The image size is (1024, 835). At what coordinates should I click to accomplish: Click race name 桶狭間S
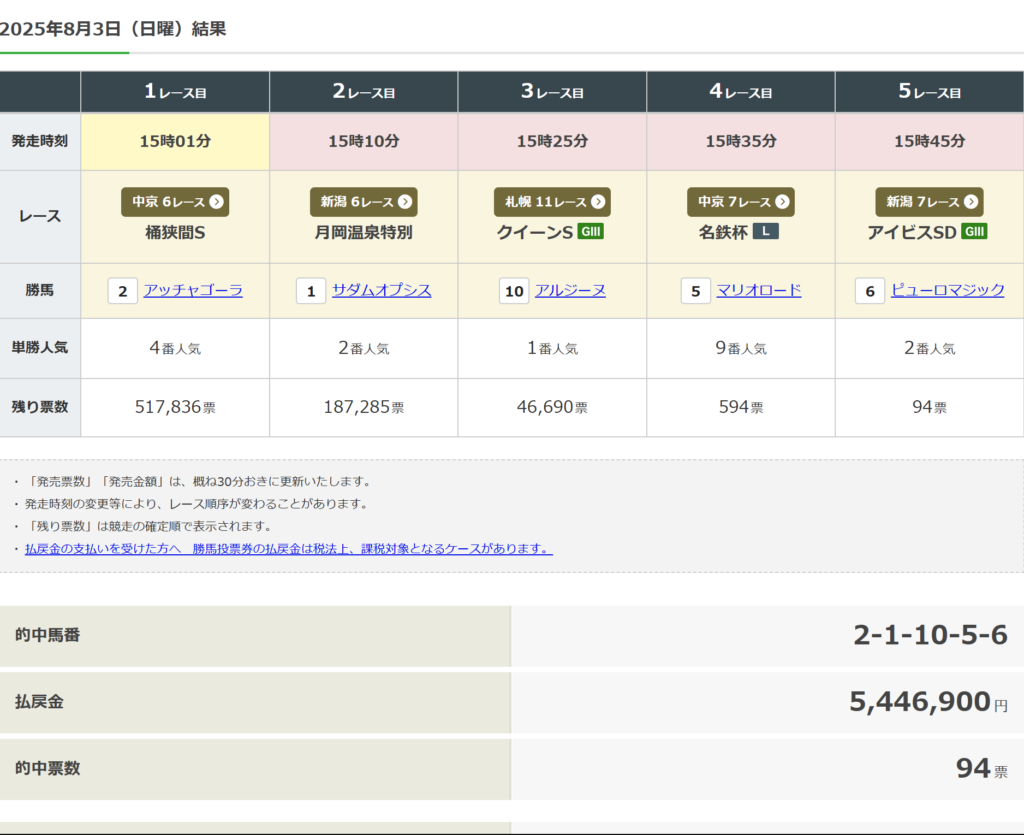[175, 232]
